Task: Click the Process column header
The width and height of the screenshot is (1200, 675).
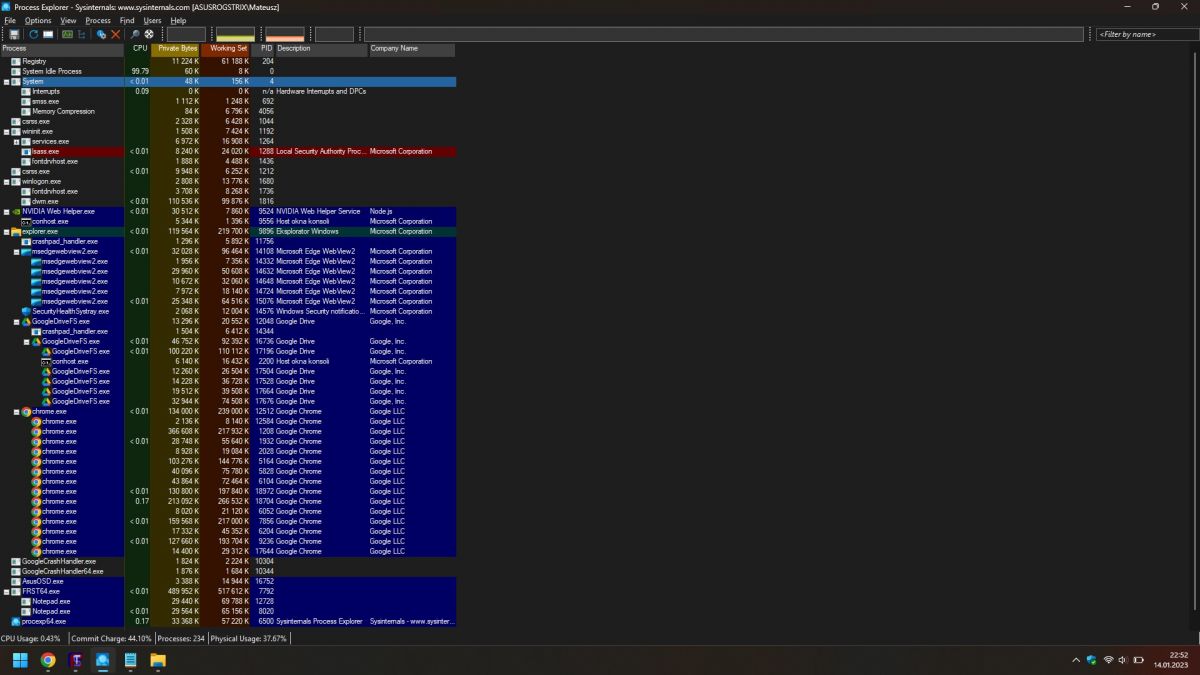Action: pyautogui.click(x=62, y=49)
